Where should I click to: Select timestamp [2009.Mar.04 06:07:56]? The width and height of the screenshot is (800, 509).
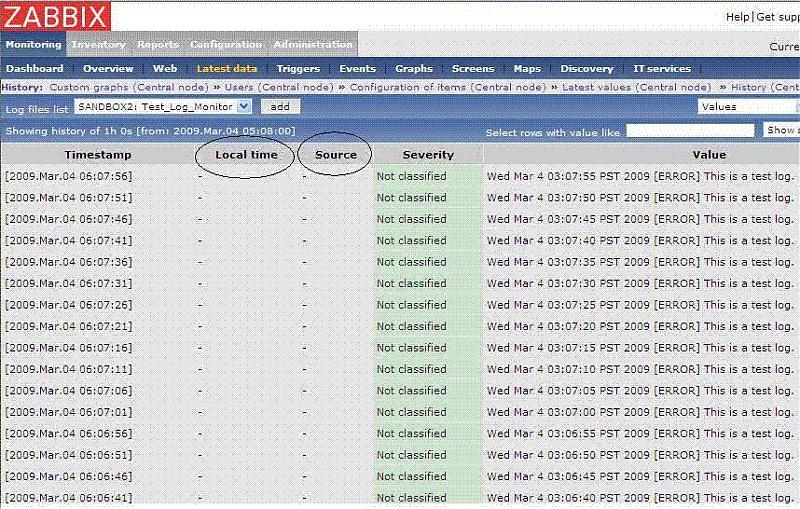tap(68, 176)
